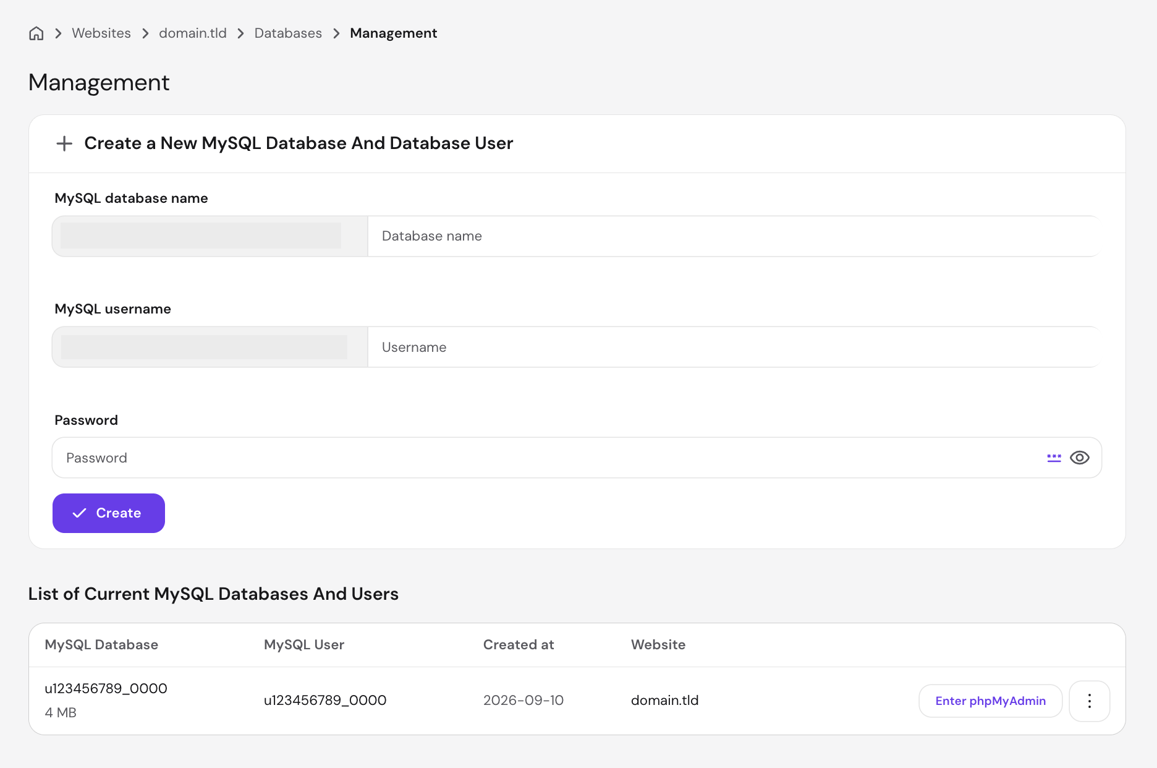Select database name u123456789_0000 with 4 MB
This screenshot has width=1157, height=768.
tap(106, 688)
